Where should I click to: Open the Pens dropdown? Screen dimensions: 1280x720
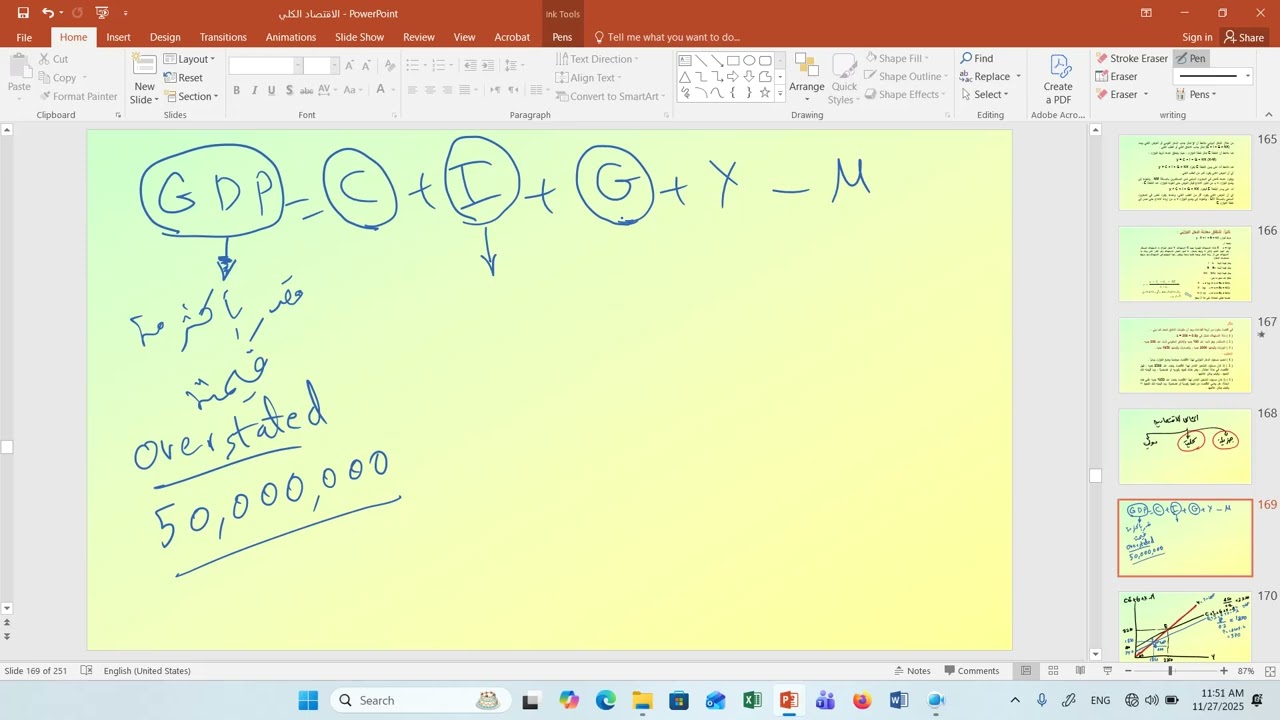point(1196,94)
